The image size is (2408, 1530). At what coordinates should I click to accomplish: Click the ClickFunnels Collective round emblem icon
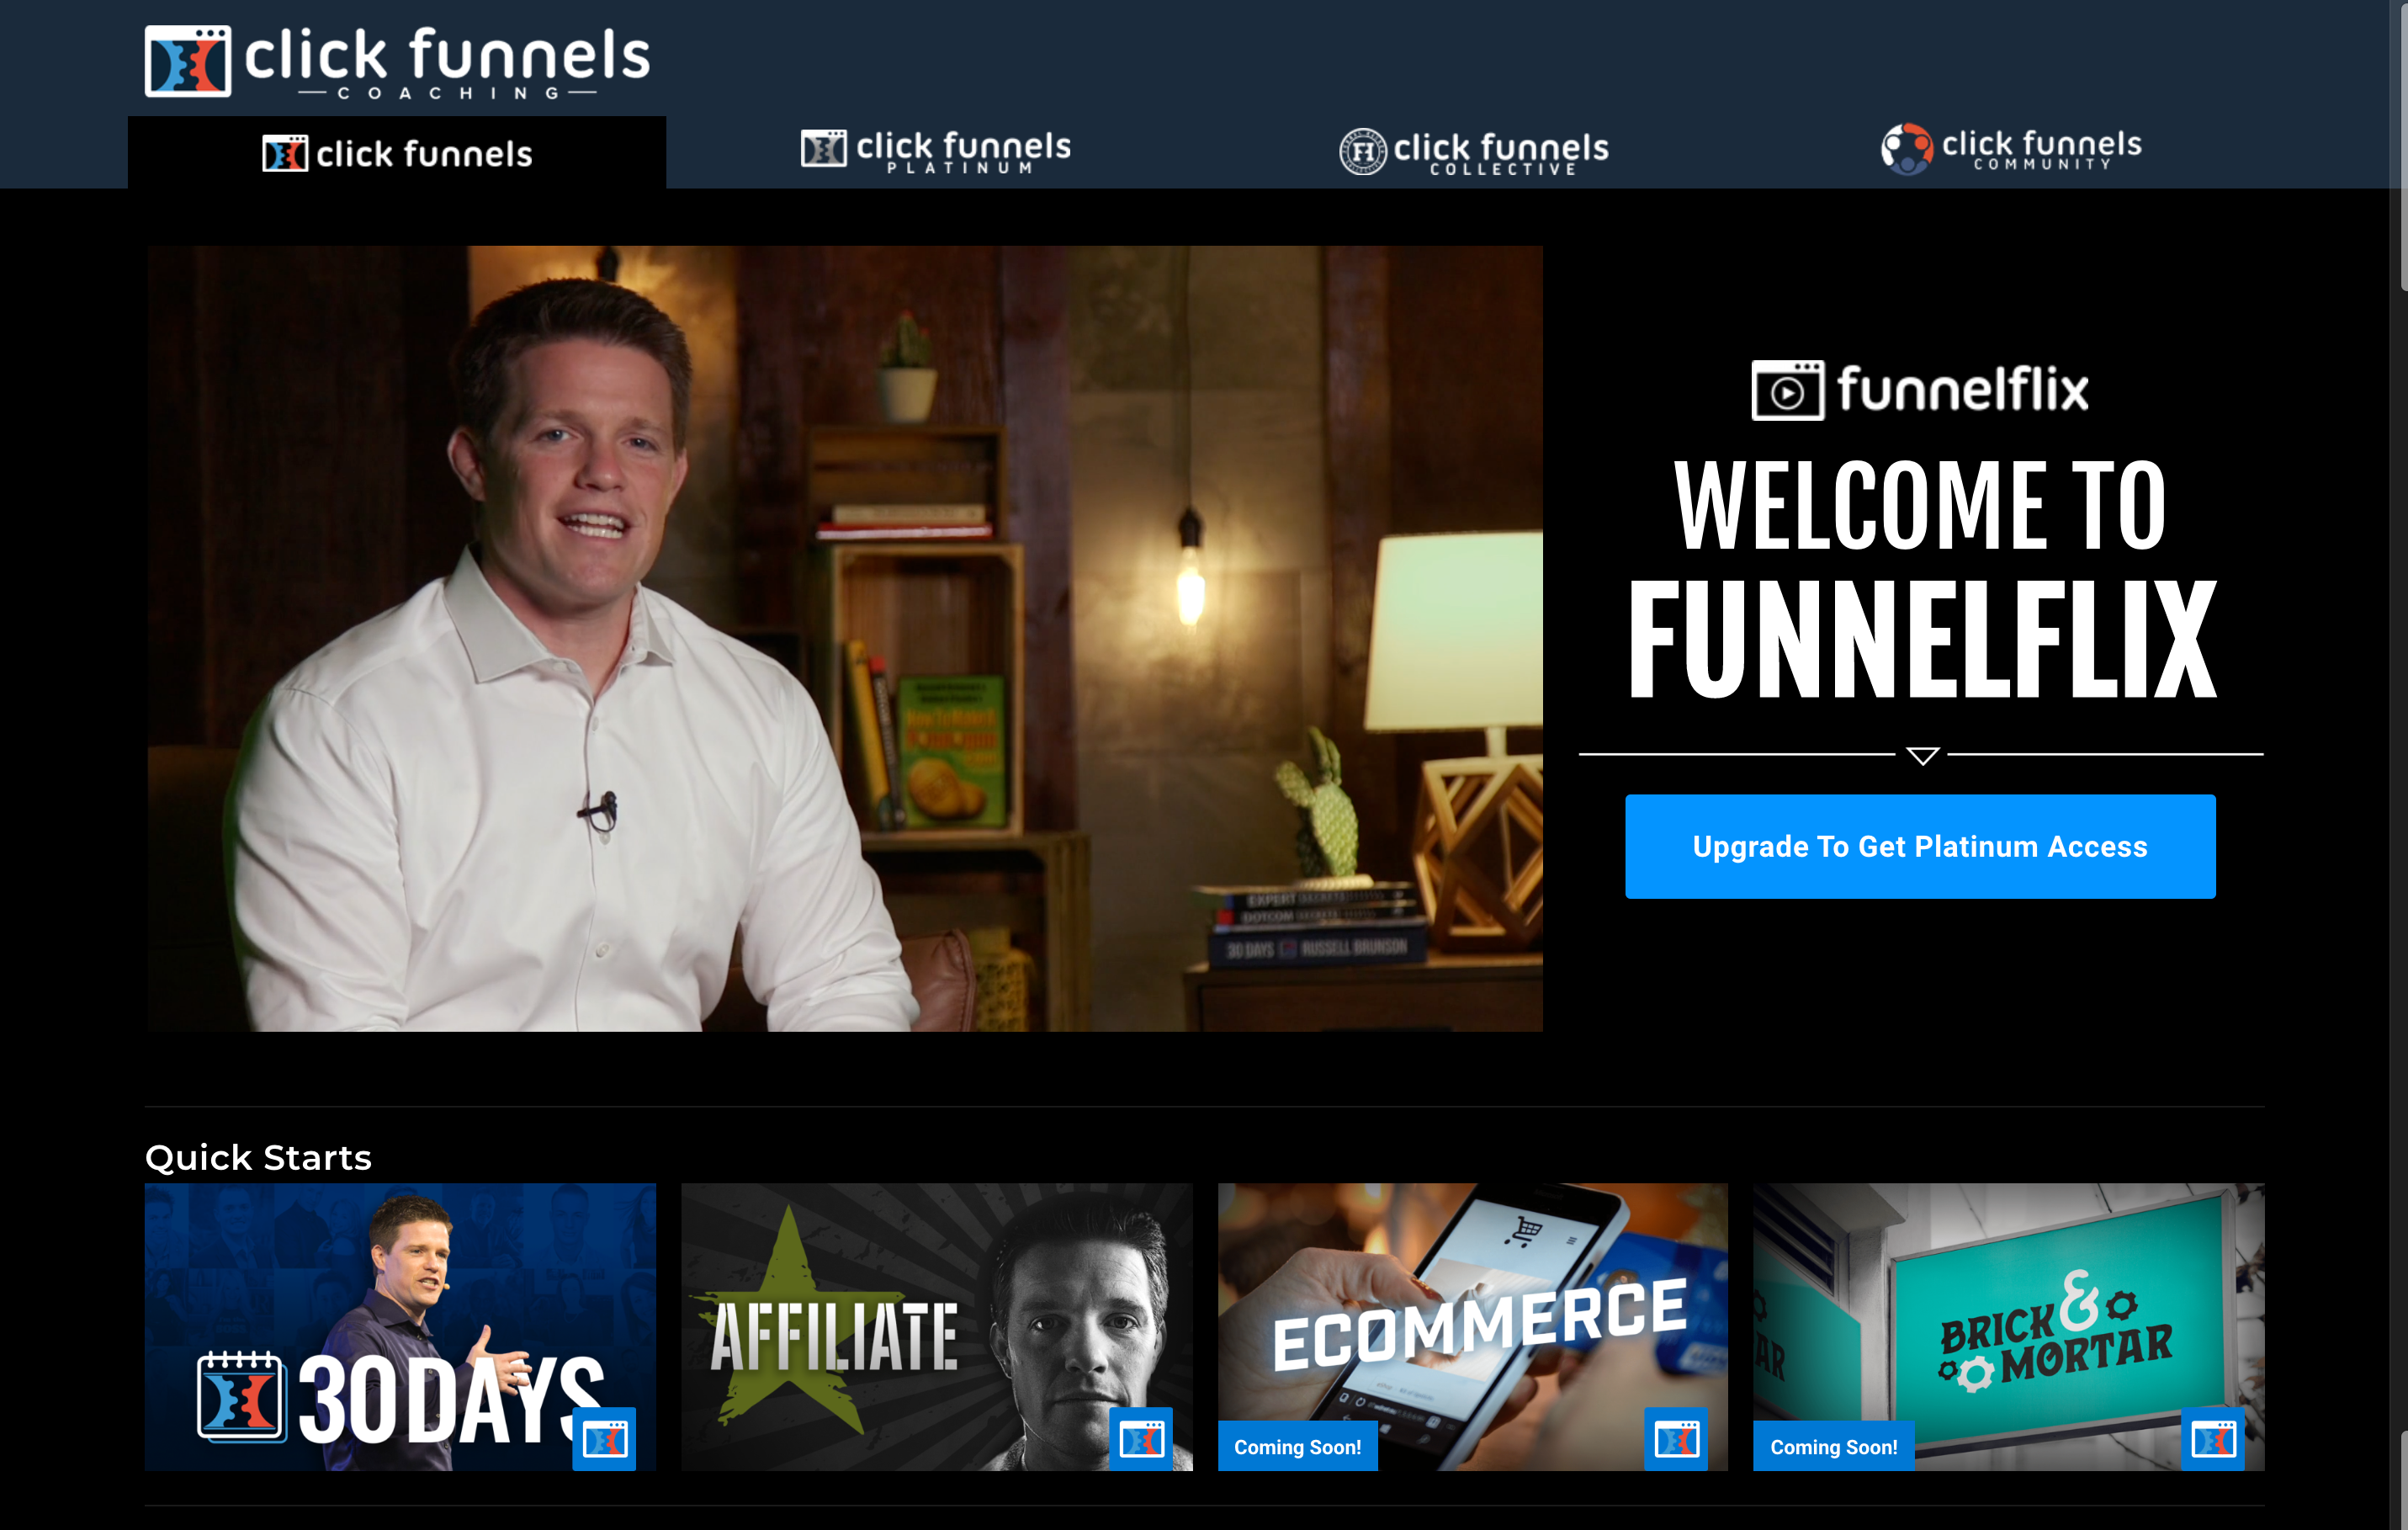(x=1362, y=152)
